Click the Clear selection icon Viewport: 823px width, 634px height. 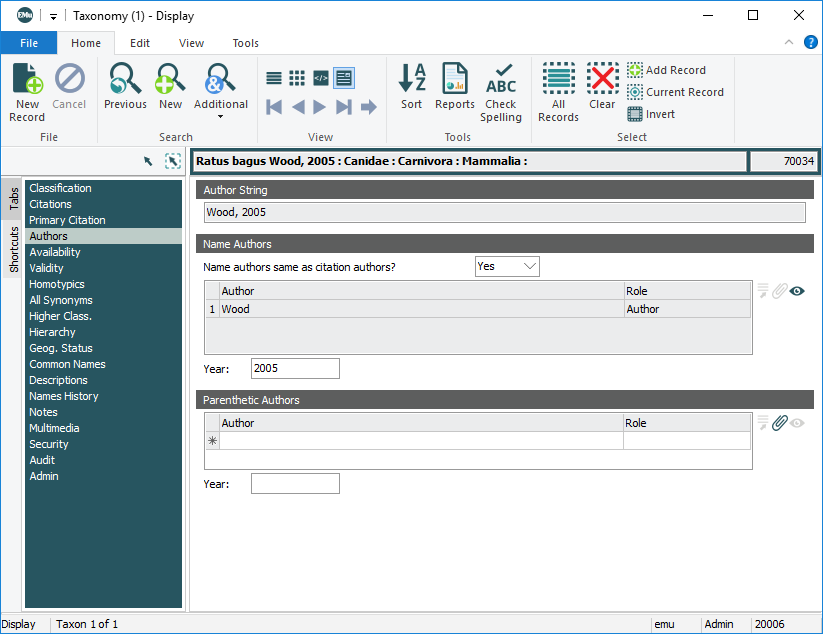pyautogui.click(x=602, y=79)
